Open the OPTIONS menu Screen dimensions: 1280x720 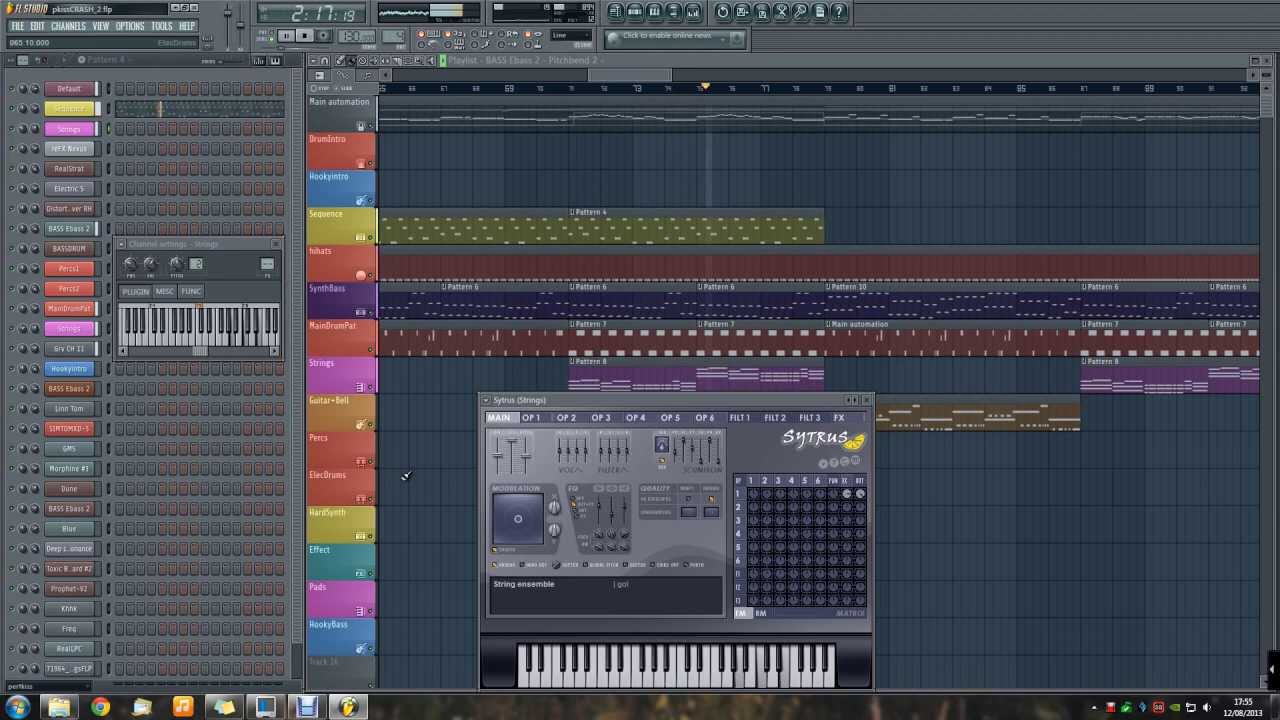point(130,26)
